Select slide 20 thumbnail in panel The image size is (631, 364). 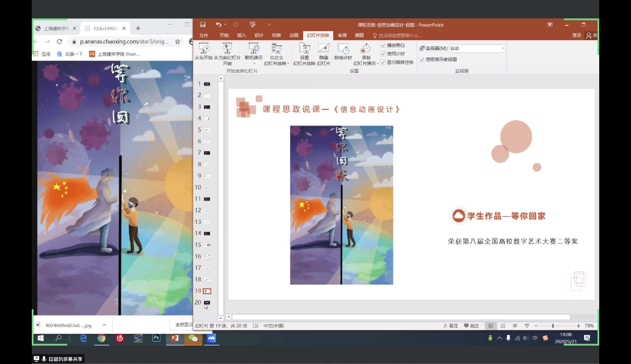tap(207, 302)
